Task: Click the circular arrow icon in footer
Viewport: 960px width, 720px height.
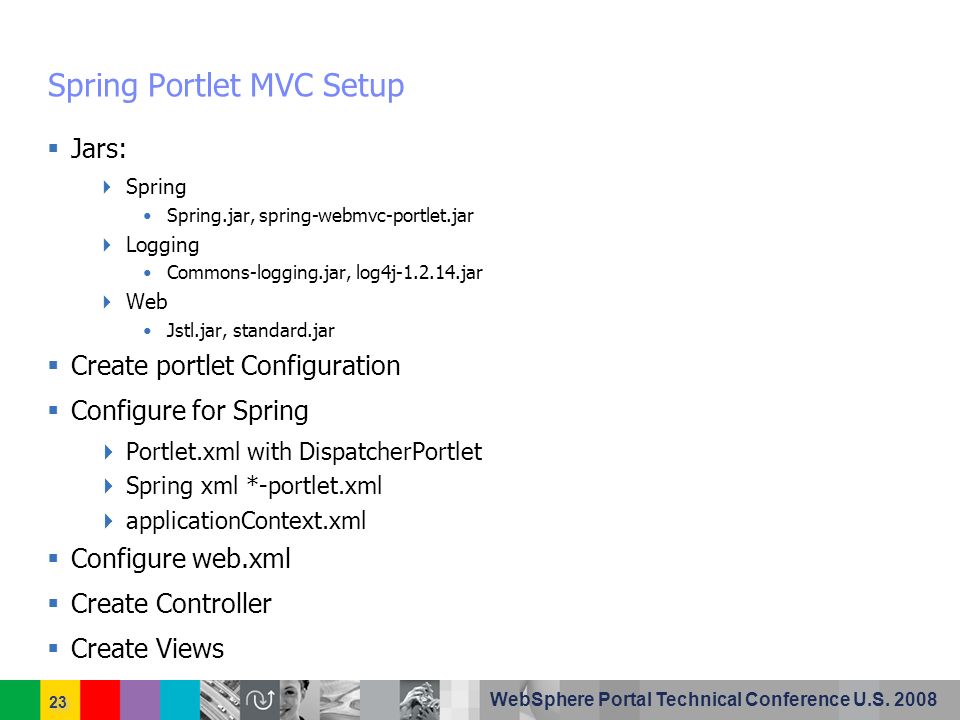Action: tap(260, 700)
